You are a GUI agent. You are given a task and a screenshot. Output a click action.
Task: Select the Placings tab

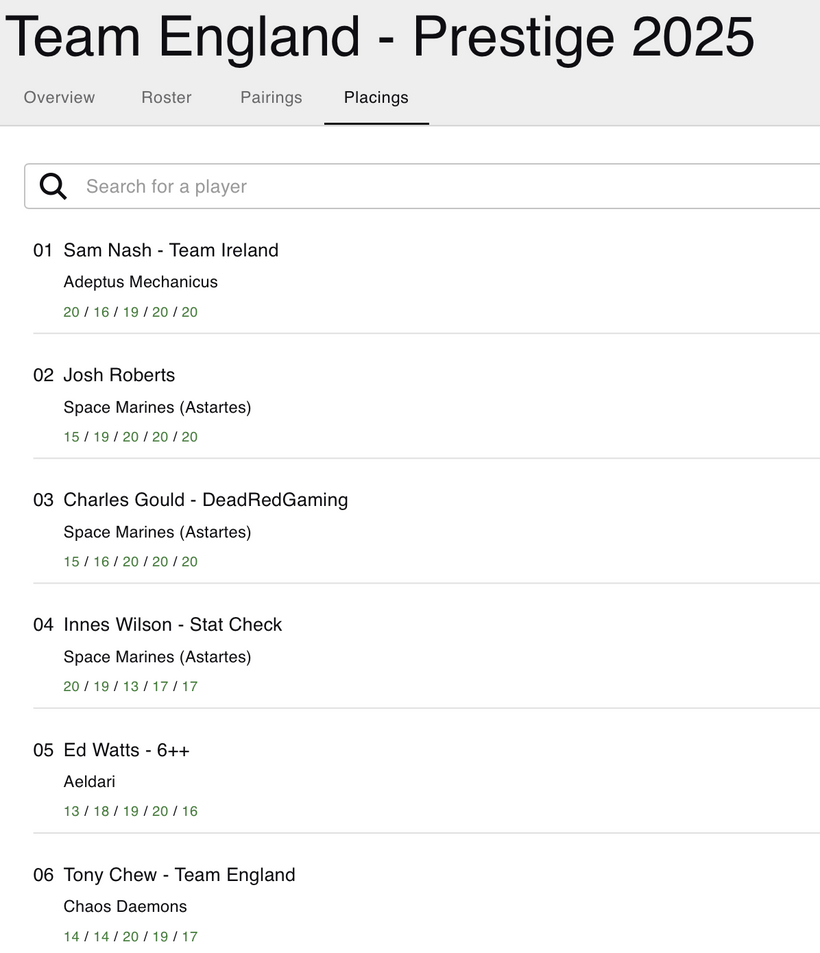(376, 97)
